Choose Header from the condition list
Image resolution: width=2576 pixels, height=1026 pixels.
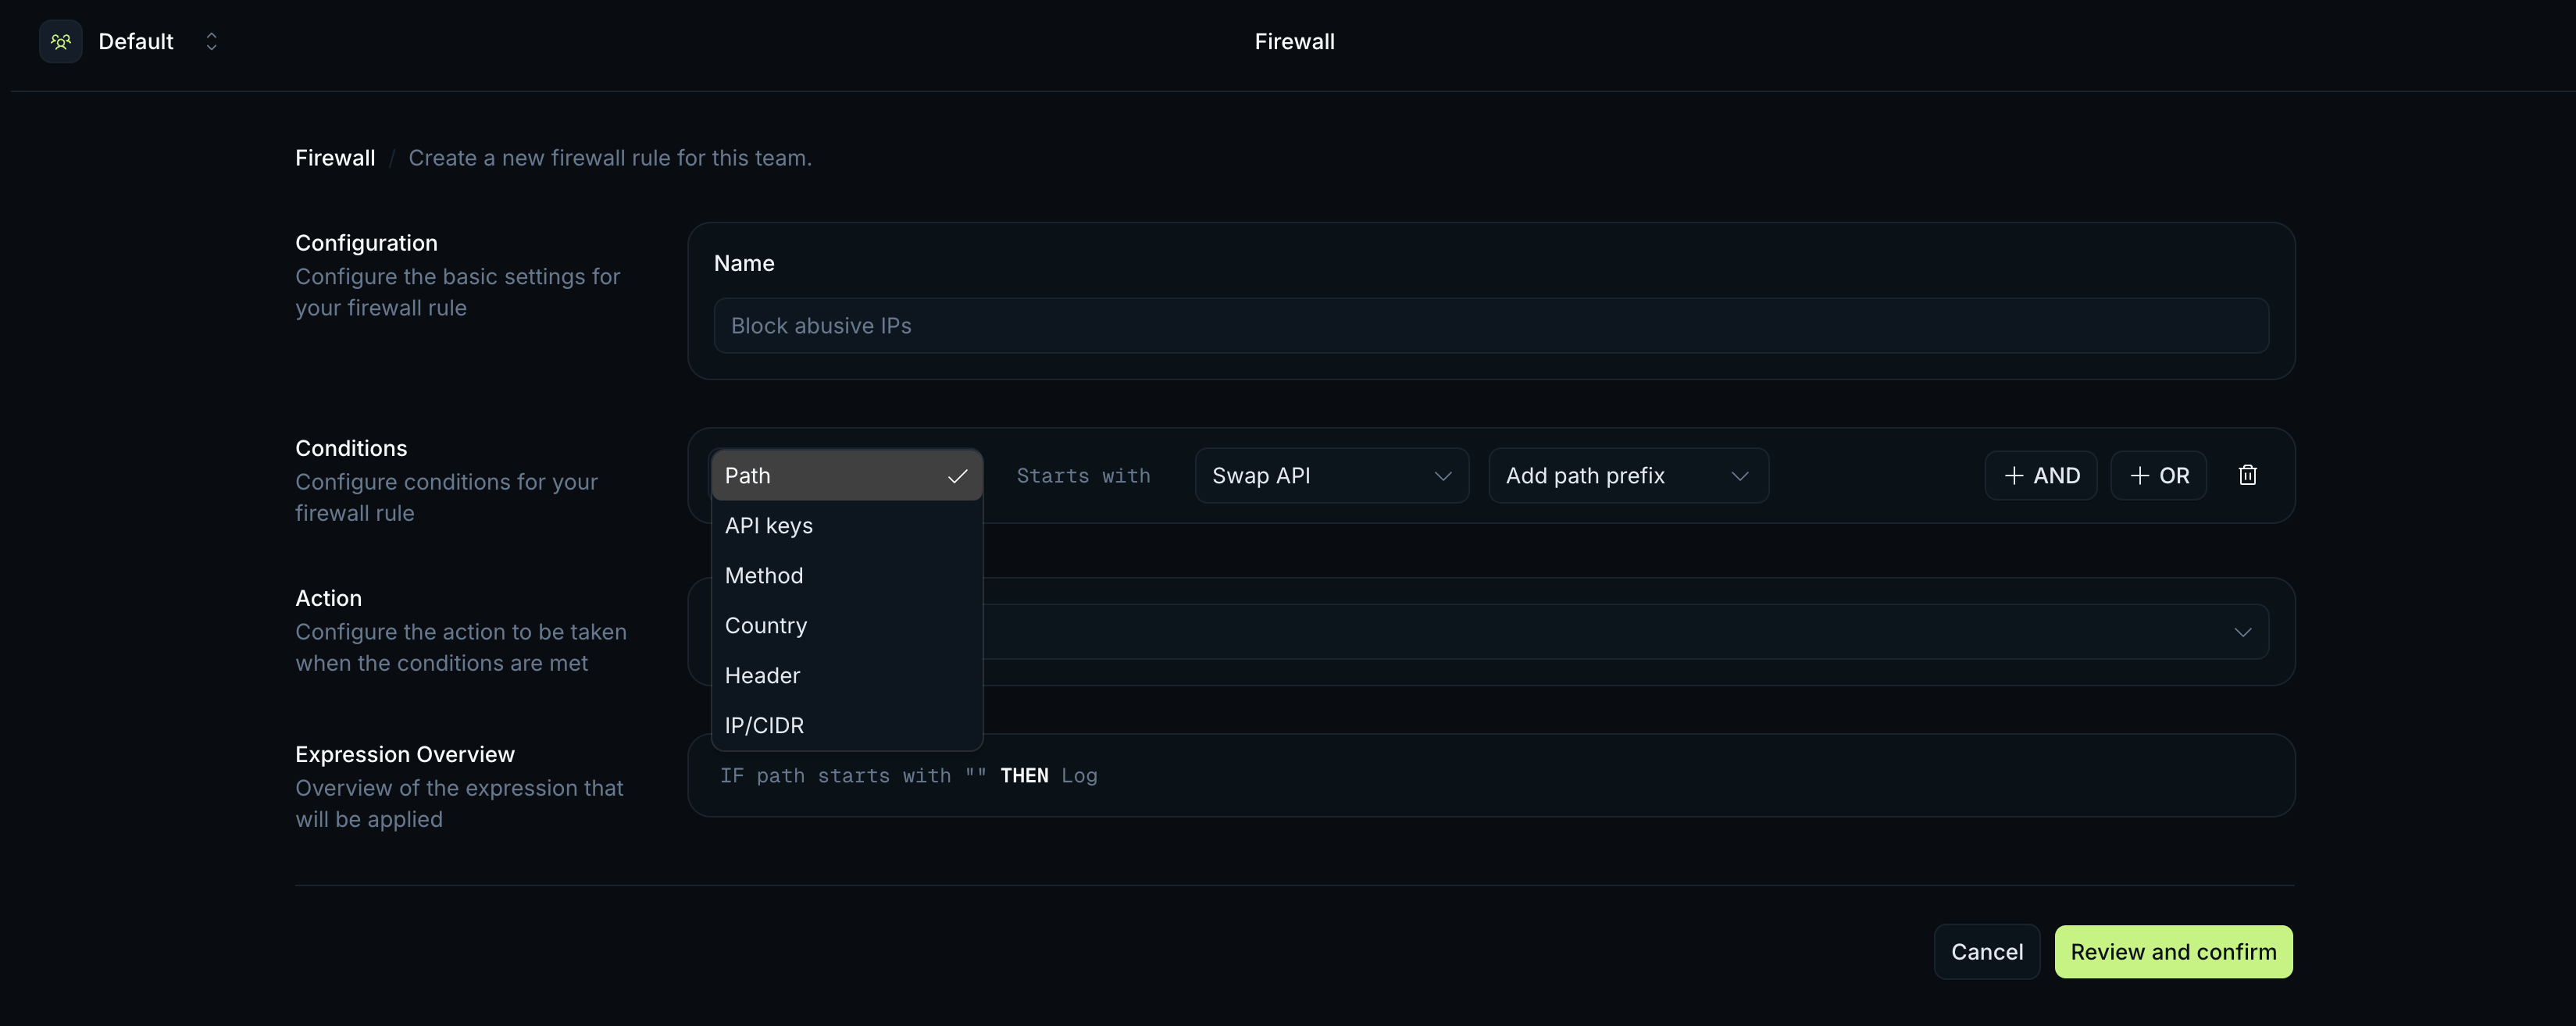(846, 676)
